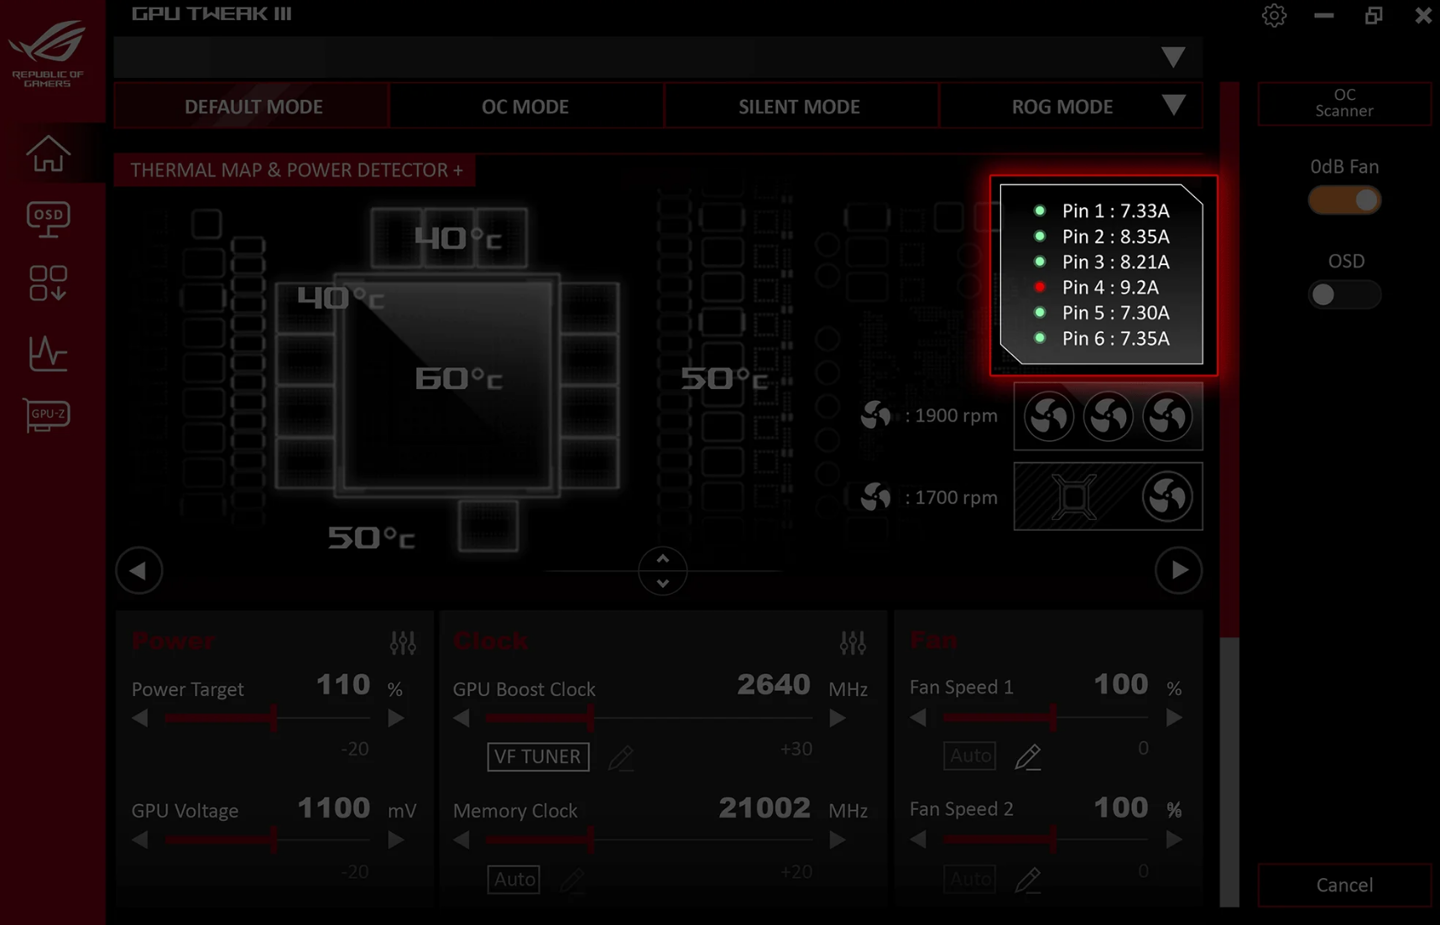Open the OC Scanner

[x=1344, y=103]
